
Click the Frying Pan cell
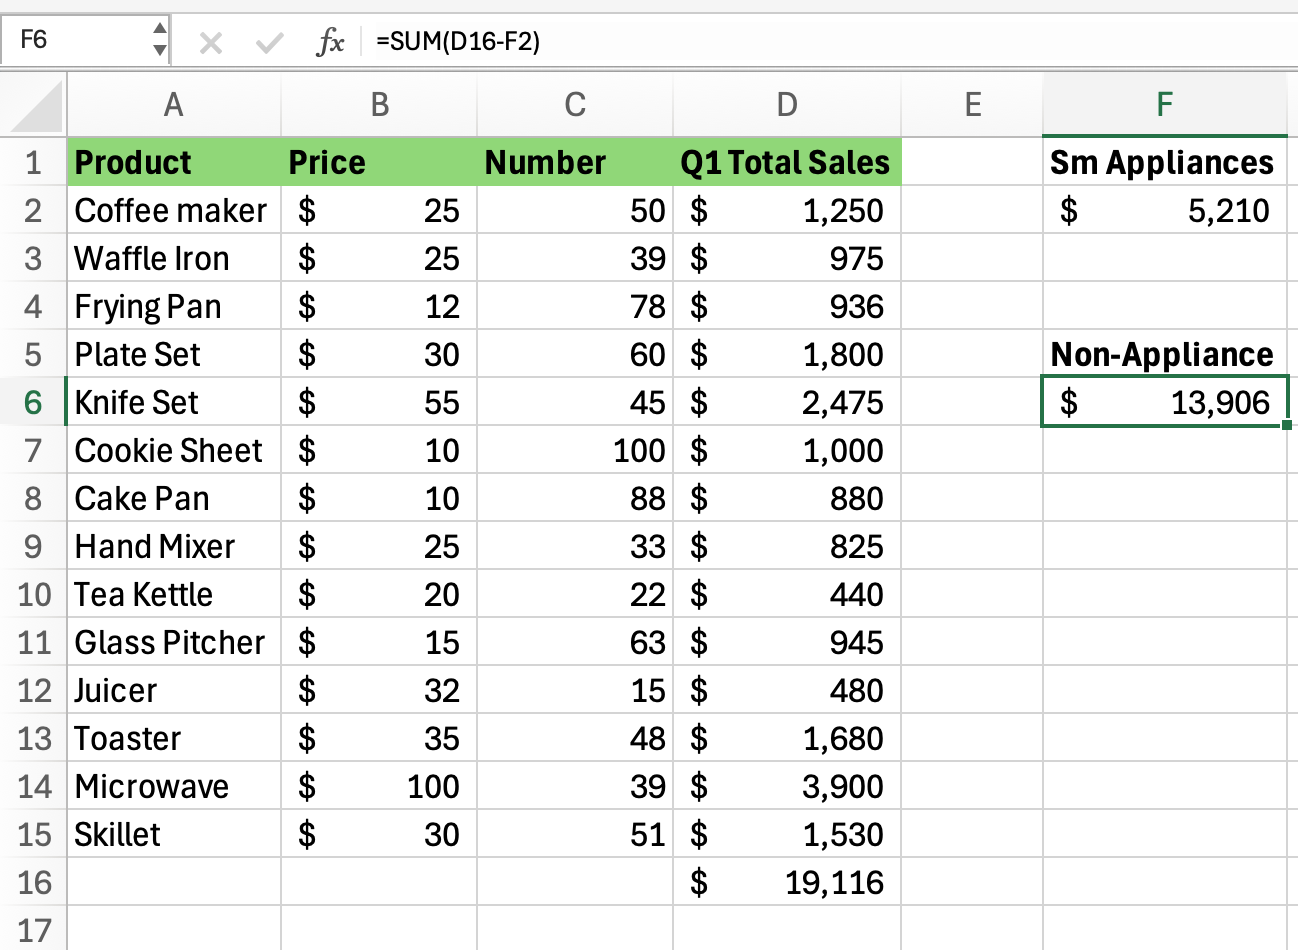coord(174,306)
